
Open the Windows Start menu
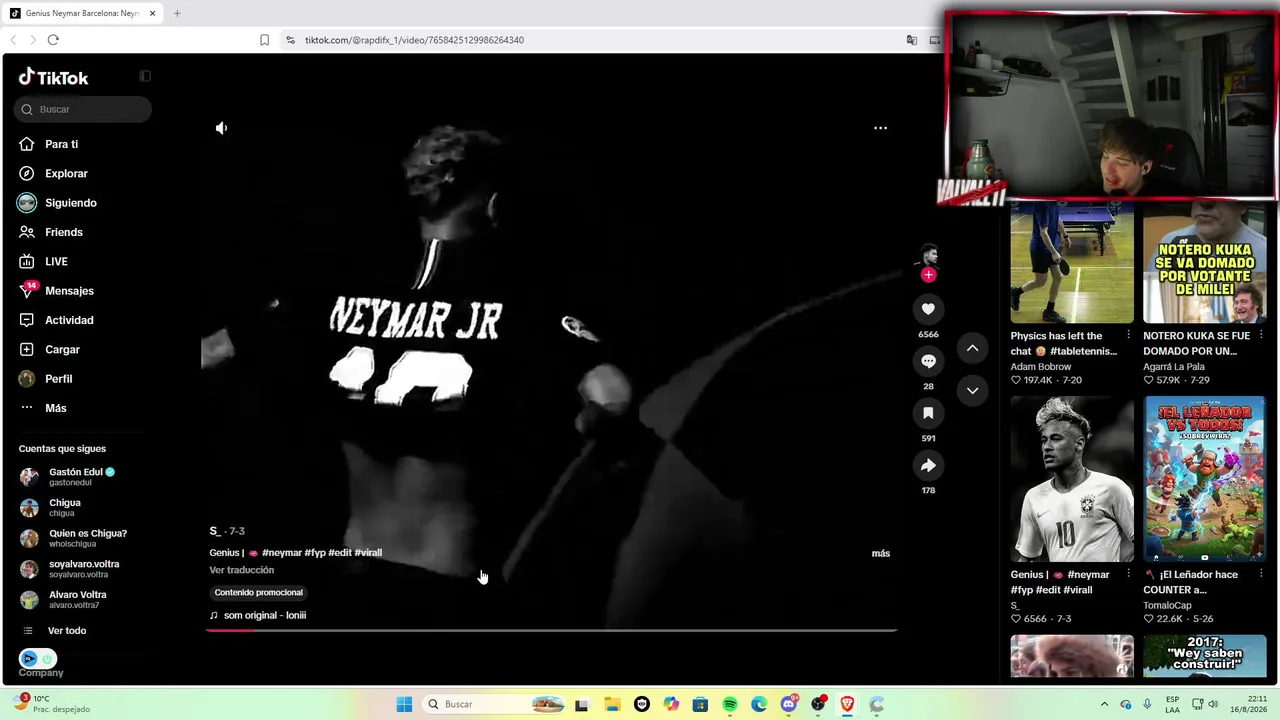pyautogui.click(x=404, y=704)
